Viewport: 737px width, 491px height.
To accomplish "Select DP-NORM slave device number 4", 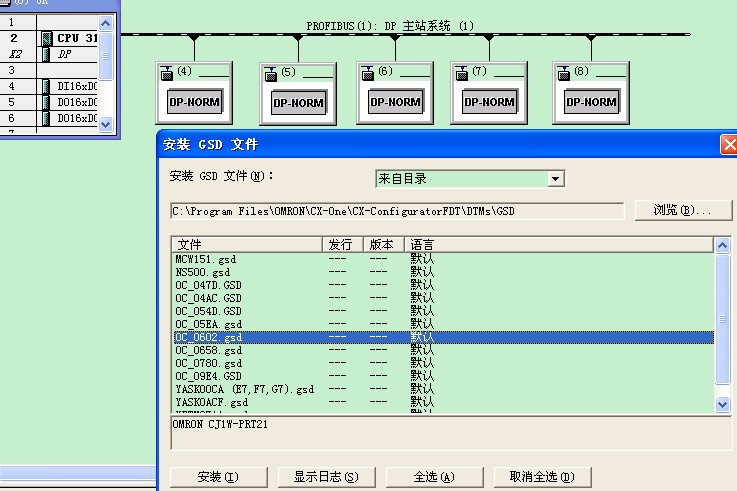I will pyautogui.click(x=194, y=101).
